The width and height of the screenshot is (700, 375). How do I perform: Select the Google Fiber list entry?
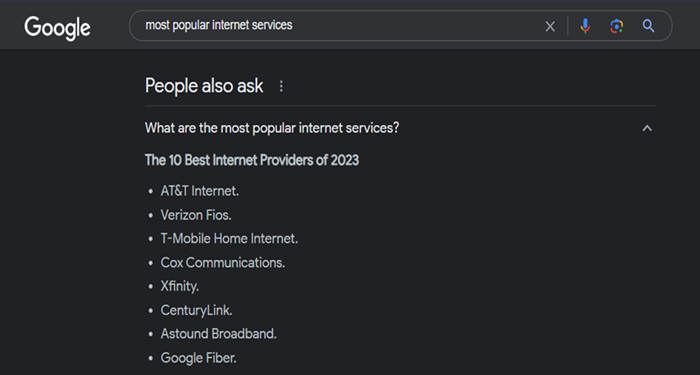click(199, 358)
